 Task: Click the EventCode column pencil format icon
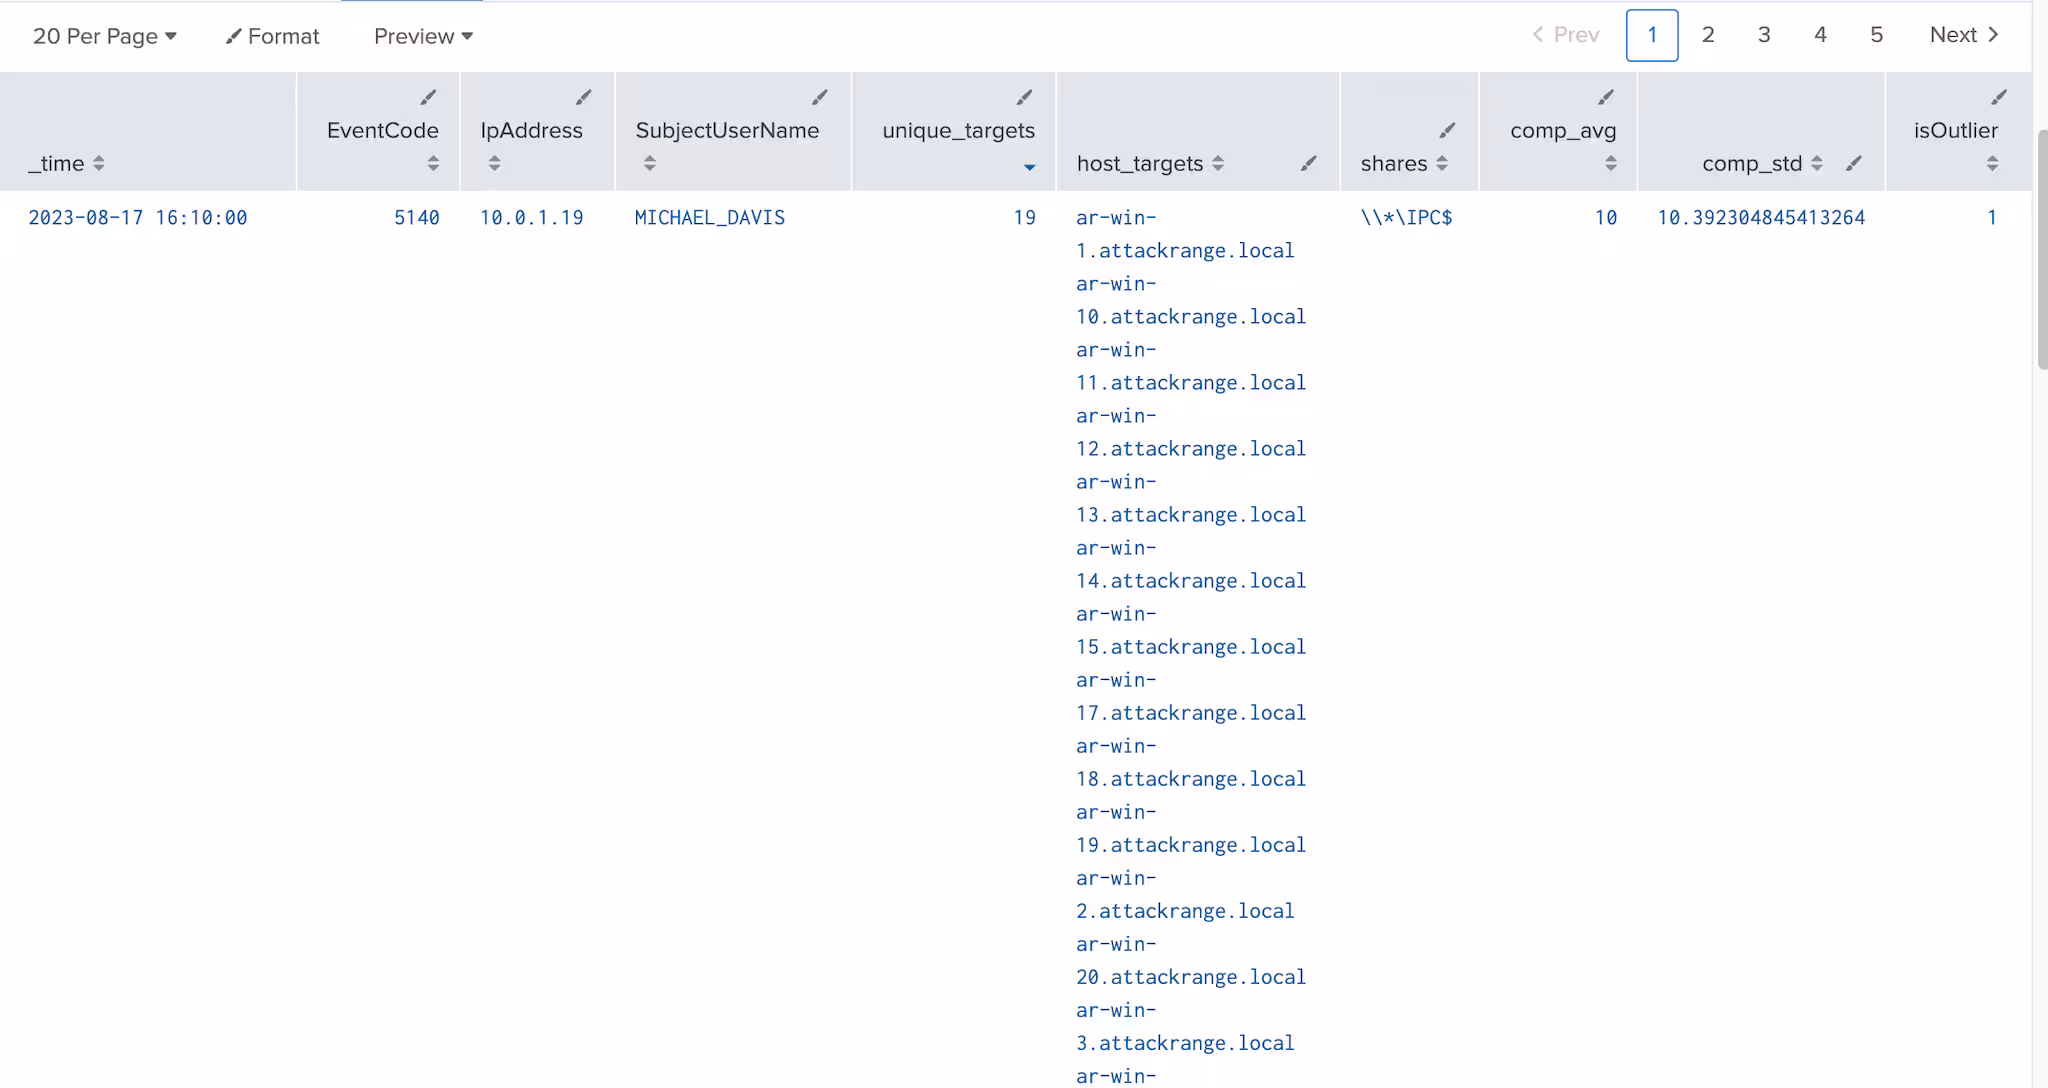tap(428, 97)
